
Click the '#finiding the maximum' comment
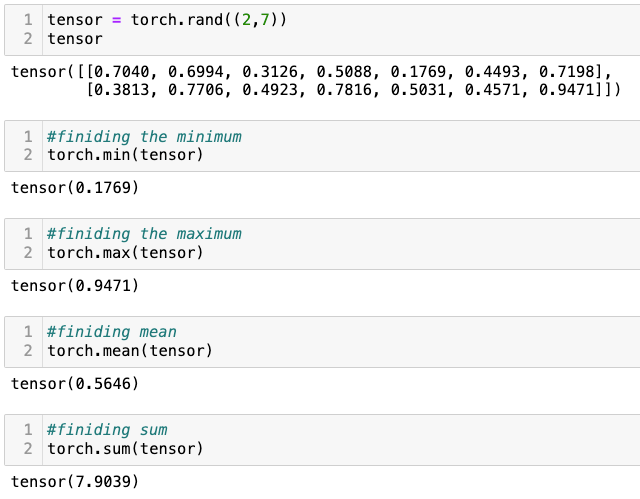pos(144,234)
